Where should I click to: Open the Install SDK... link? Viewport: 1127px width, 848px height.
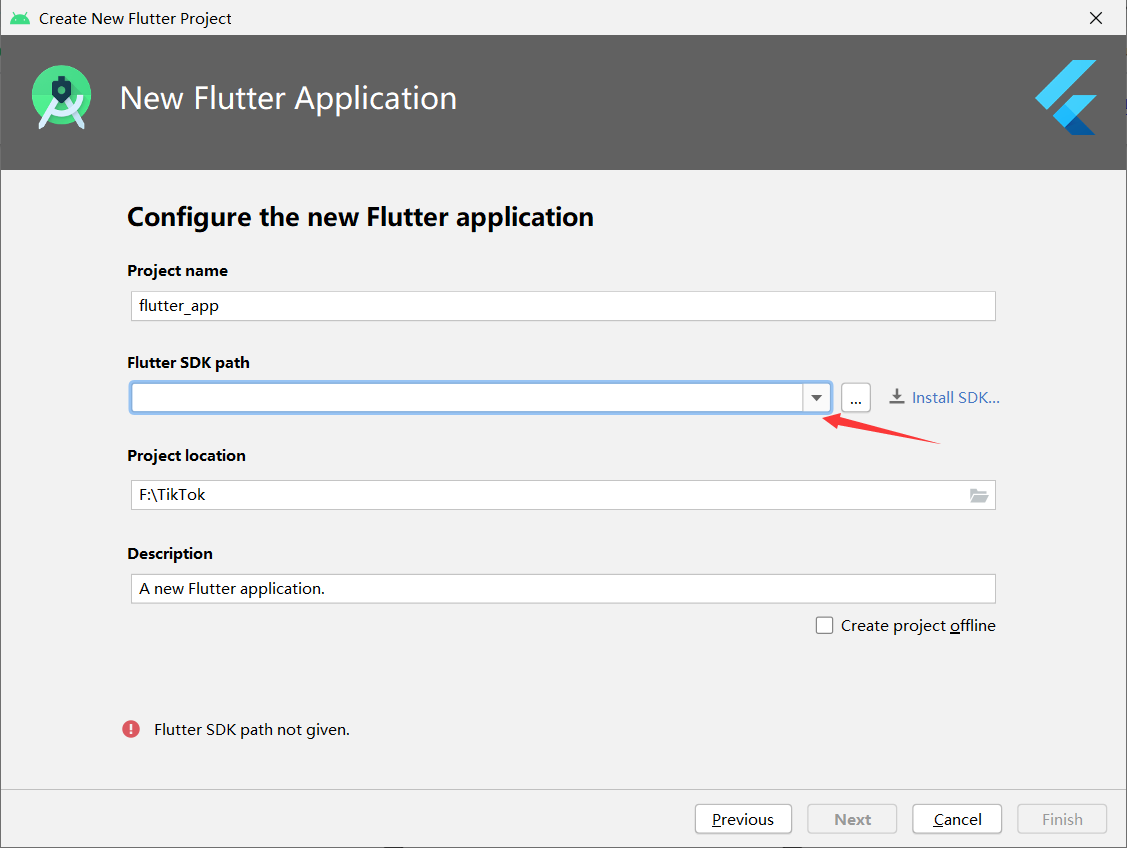pyautogui.click(x=955, y=397)
